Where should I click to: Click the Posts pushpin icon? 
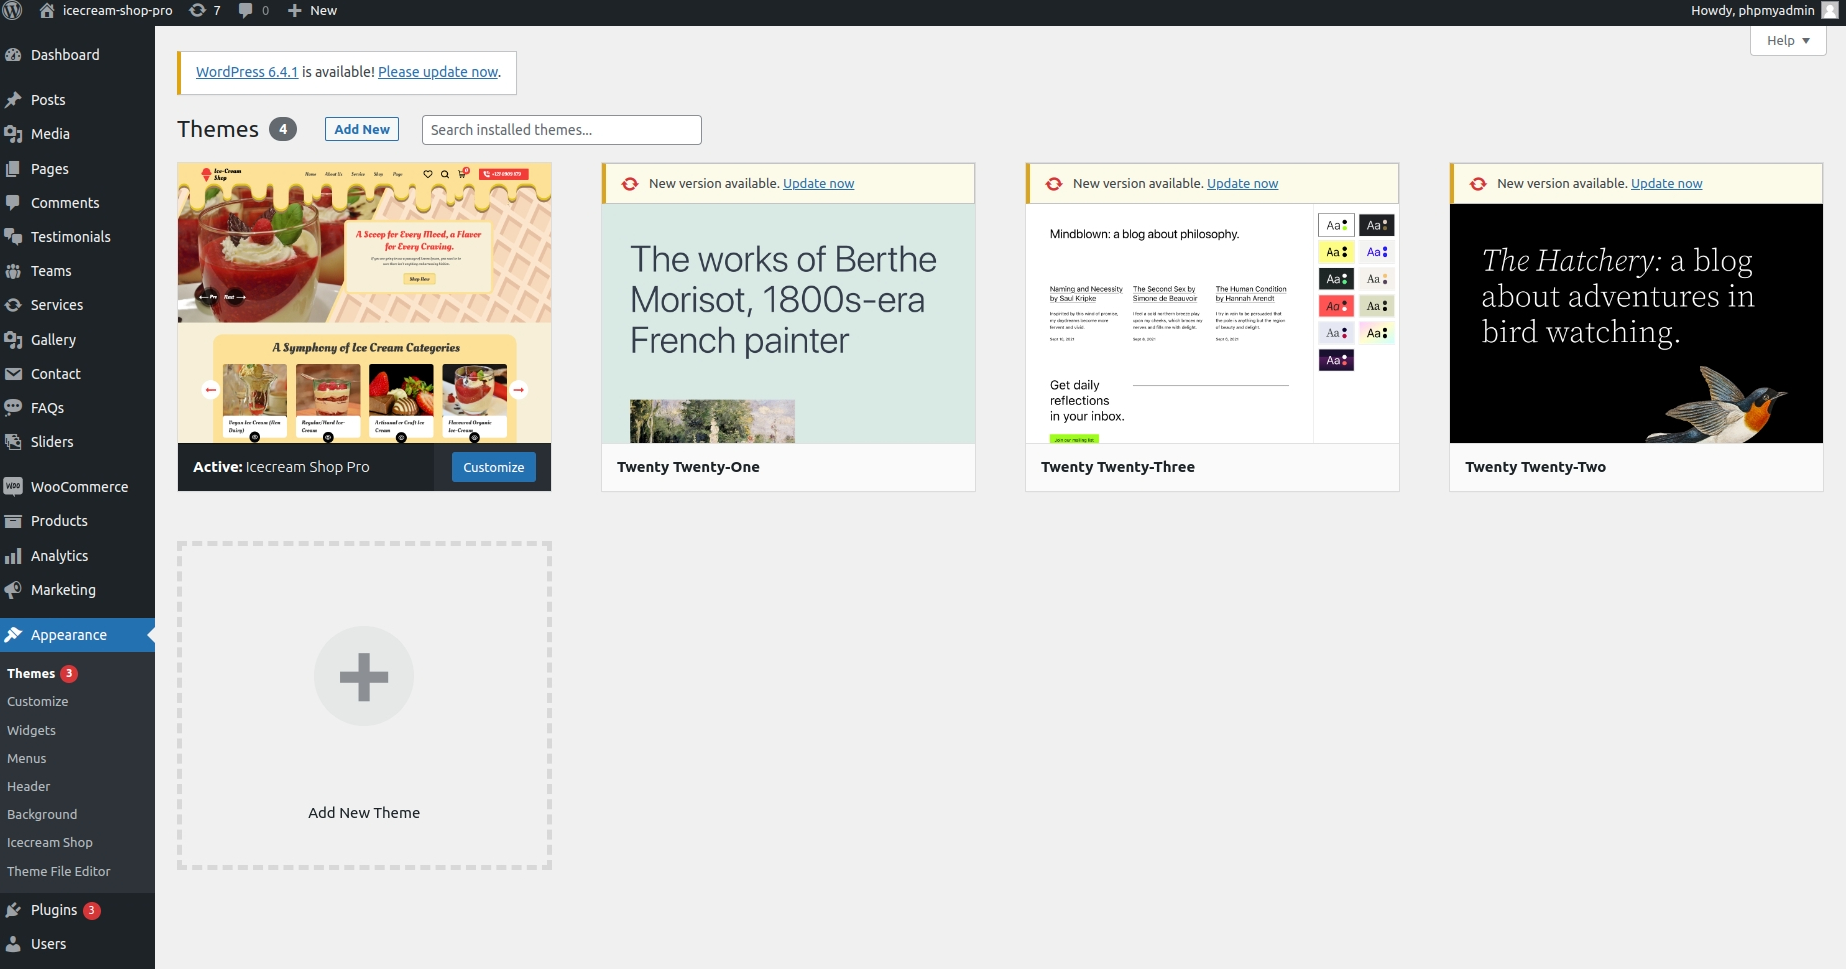tap(14, 100)
